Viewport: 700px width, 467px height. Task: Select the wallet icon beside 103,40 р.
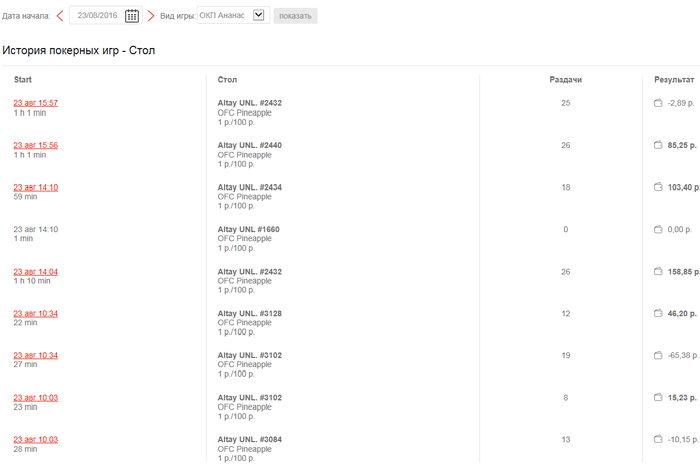click(657, 187)
